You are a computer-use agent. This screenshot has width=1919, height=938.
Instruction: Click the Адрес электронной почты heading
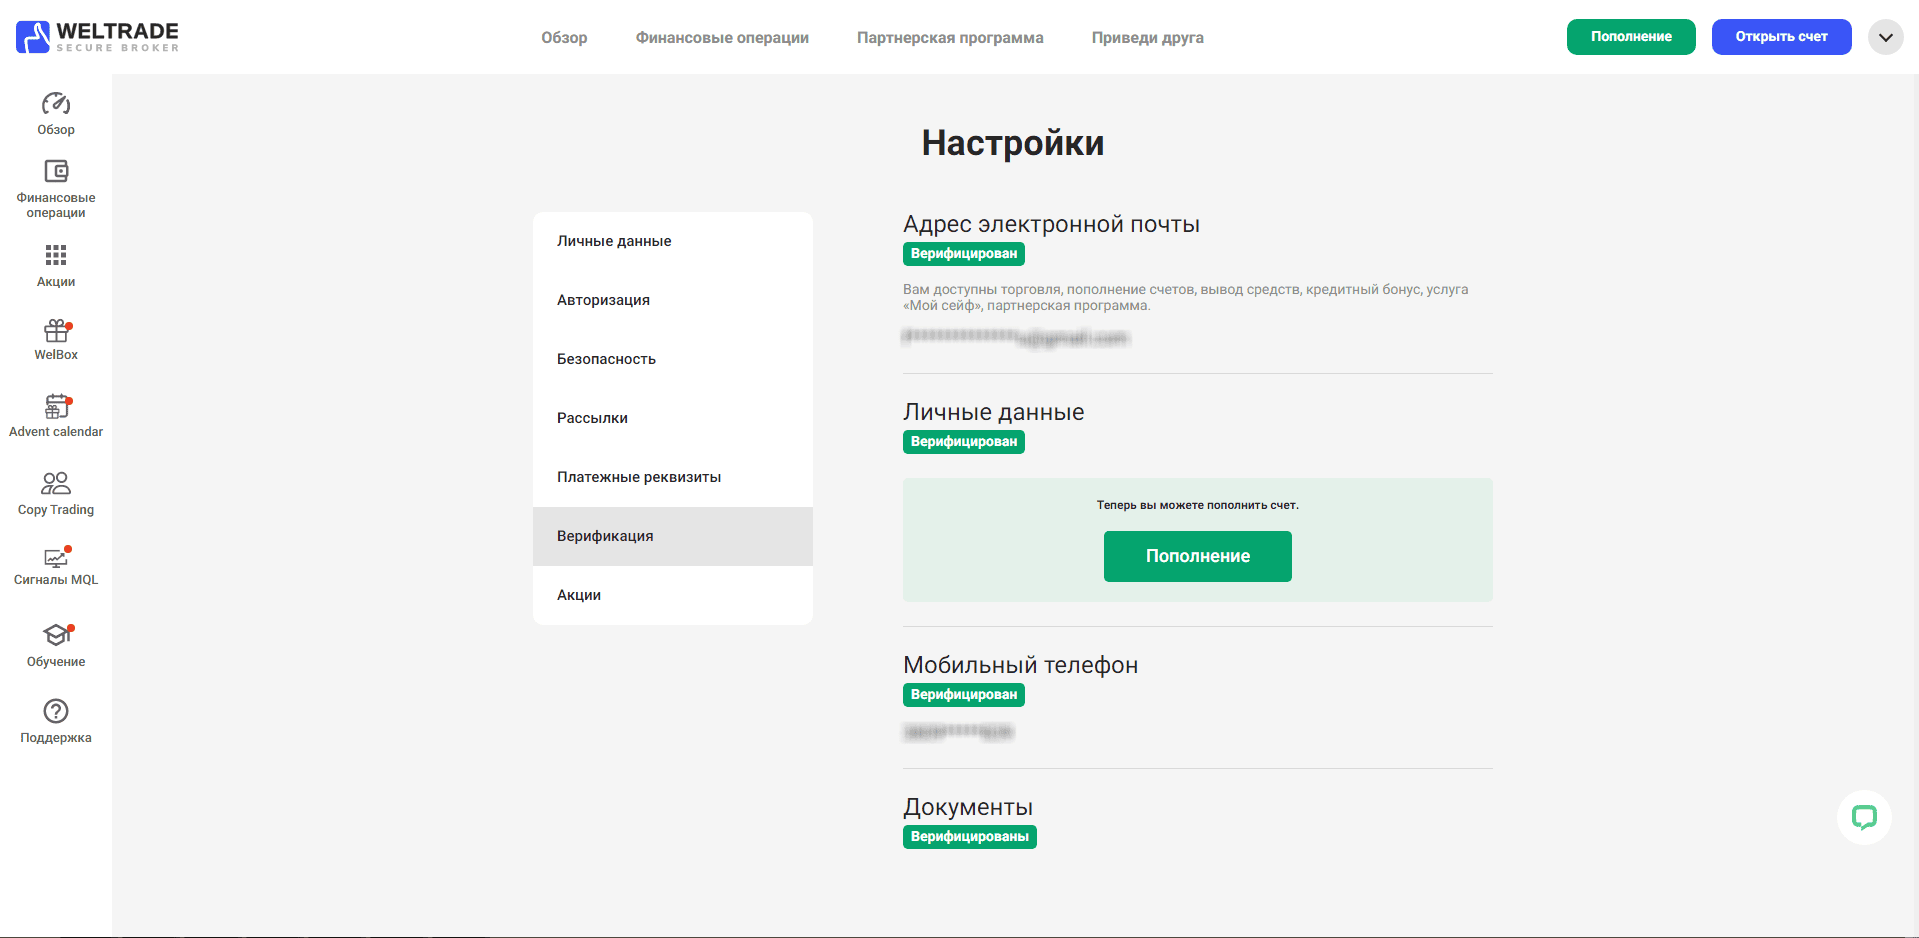coord(1051,224)
